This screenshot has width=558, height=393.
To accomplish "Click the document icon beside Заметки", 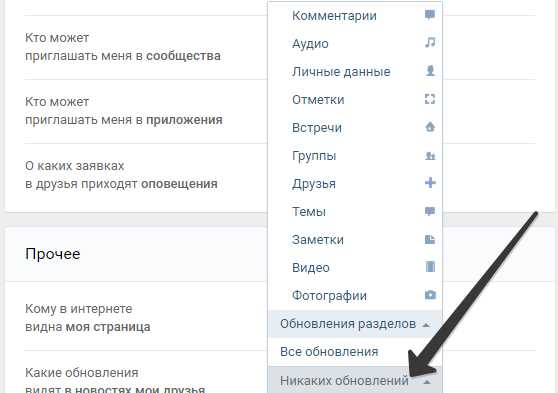I will tap(430, 239).
